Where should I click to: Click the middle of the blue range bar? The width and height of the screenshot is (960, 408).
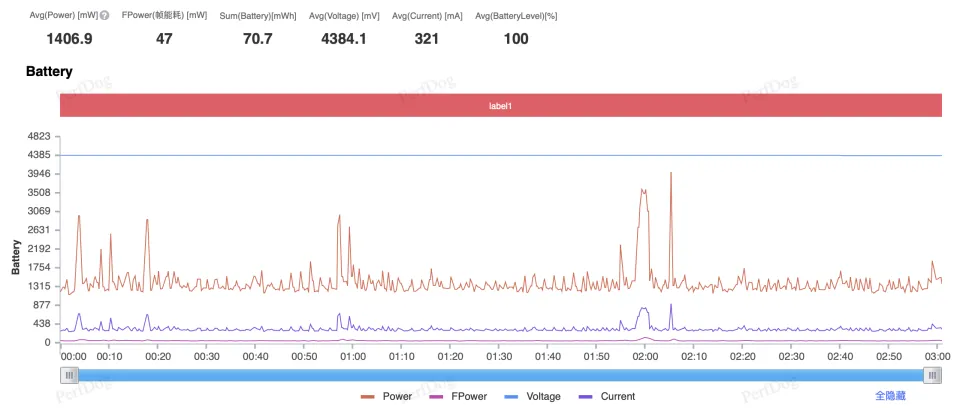tap(500, 375)
